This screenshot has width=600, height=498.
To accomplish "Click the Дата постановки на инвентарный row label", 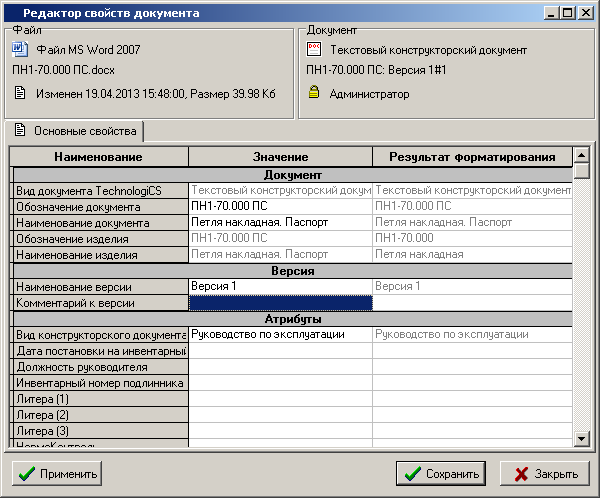I will [x=101, y=351].
